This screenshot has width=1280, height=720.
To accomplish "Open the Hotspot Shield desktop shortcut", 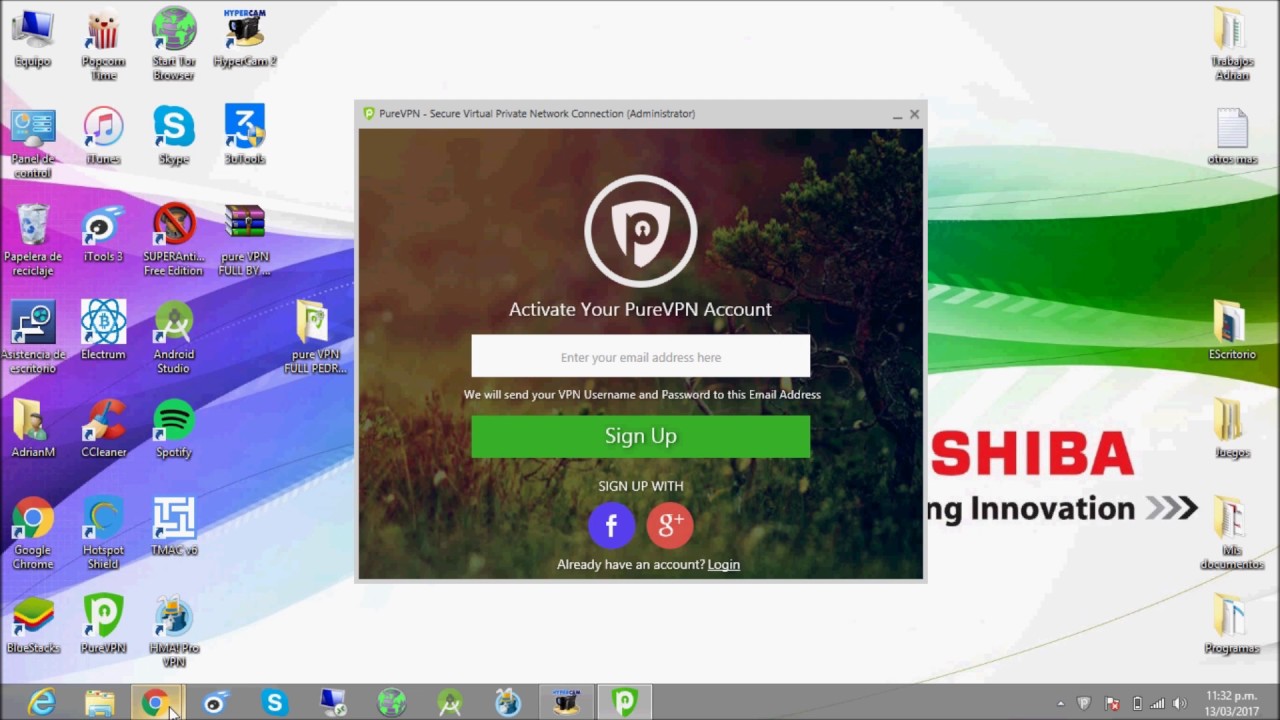I will [103, 534].
